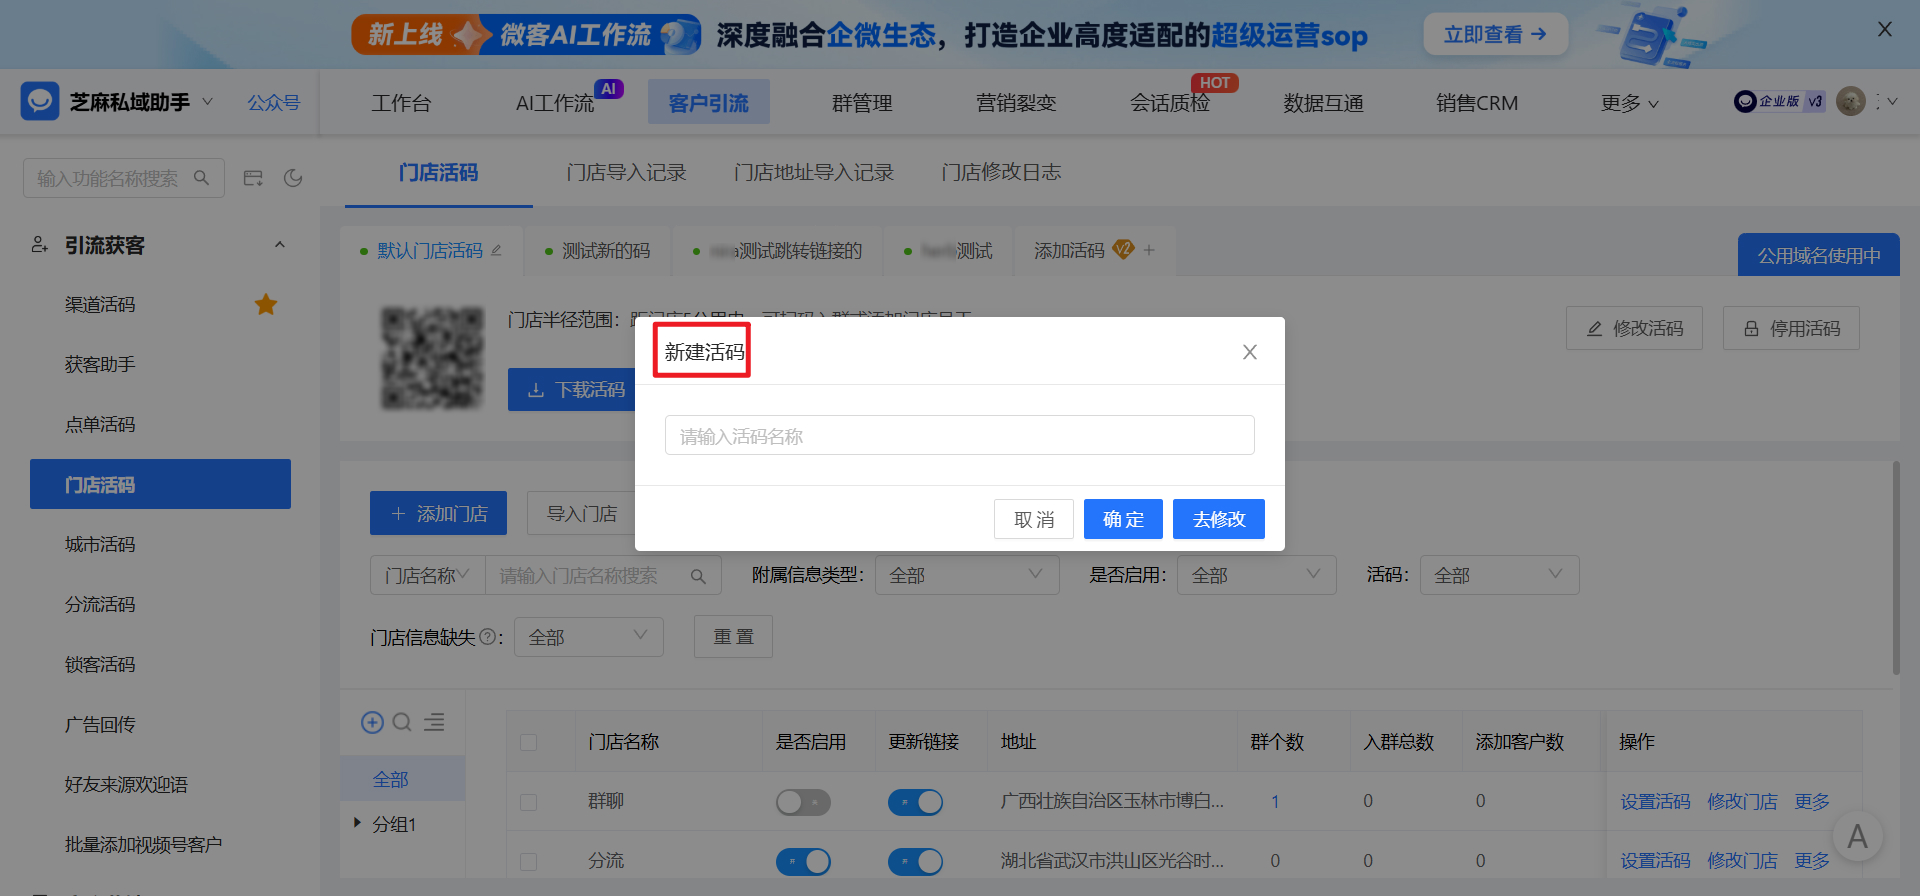This screenshot has height=896, width=1920.
Task: Open the AI工作流 nav item
Action: point(555,103)
